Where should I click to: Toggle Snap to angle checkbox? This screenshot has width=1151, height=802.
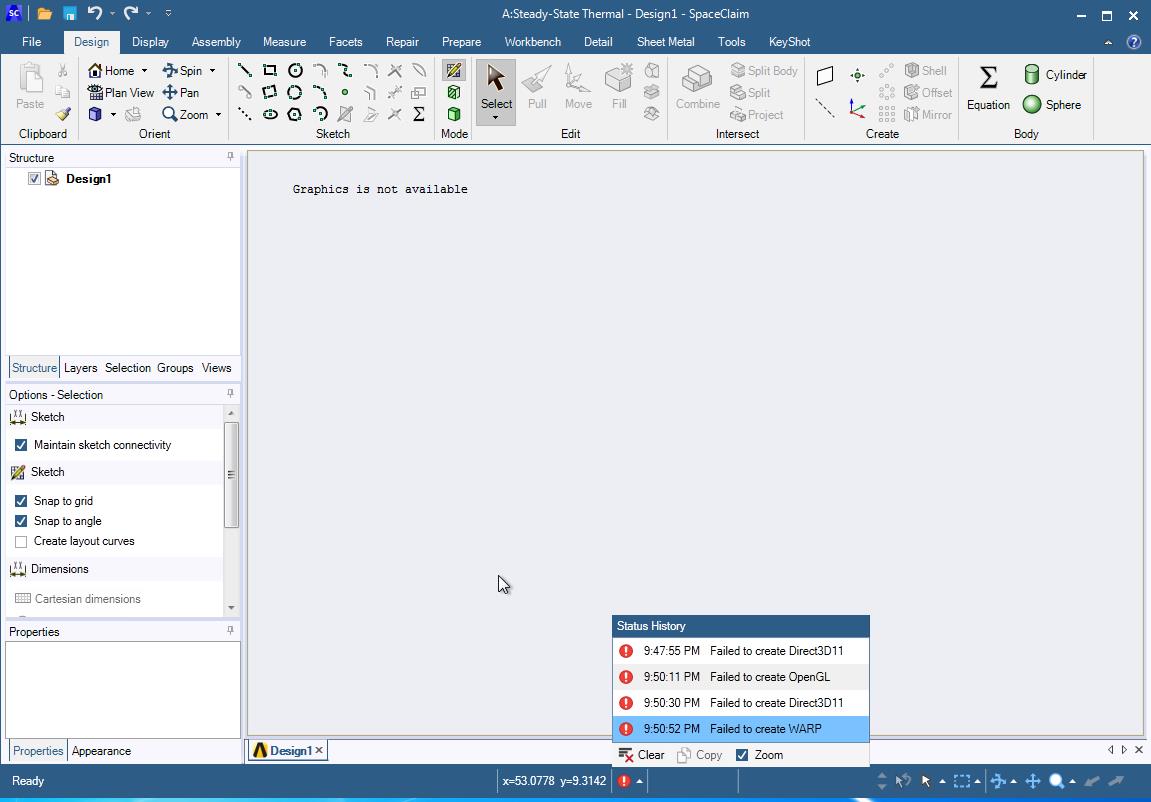[21, 521]
